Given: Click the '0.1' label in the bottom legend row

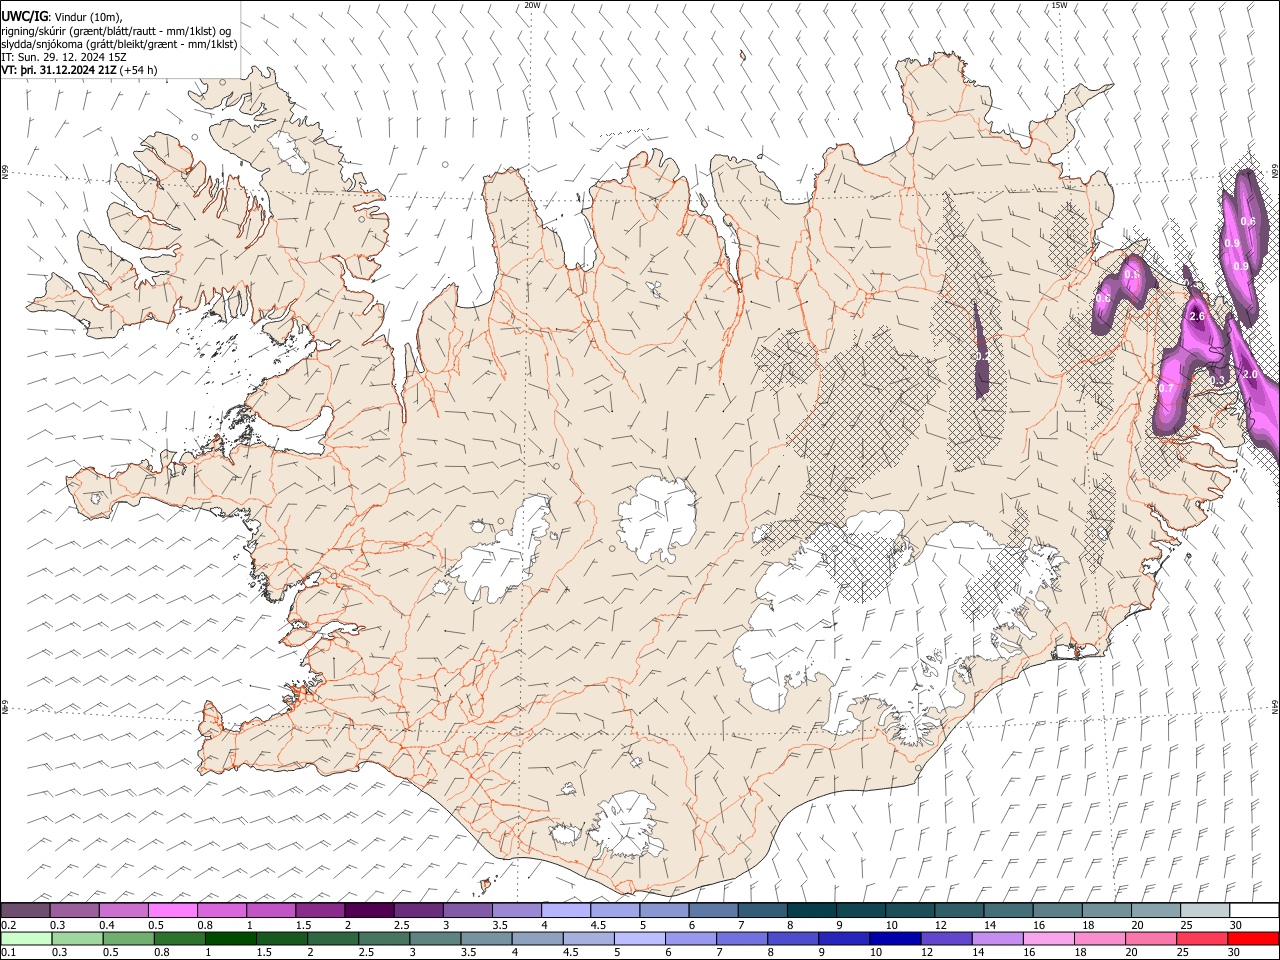Looking at the screenshot, I should point(8,952).
